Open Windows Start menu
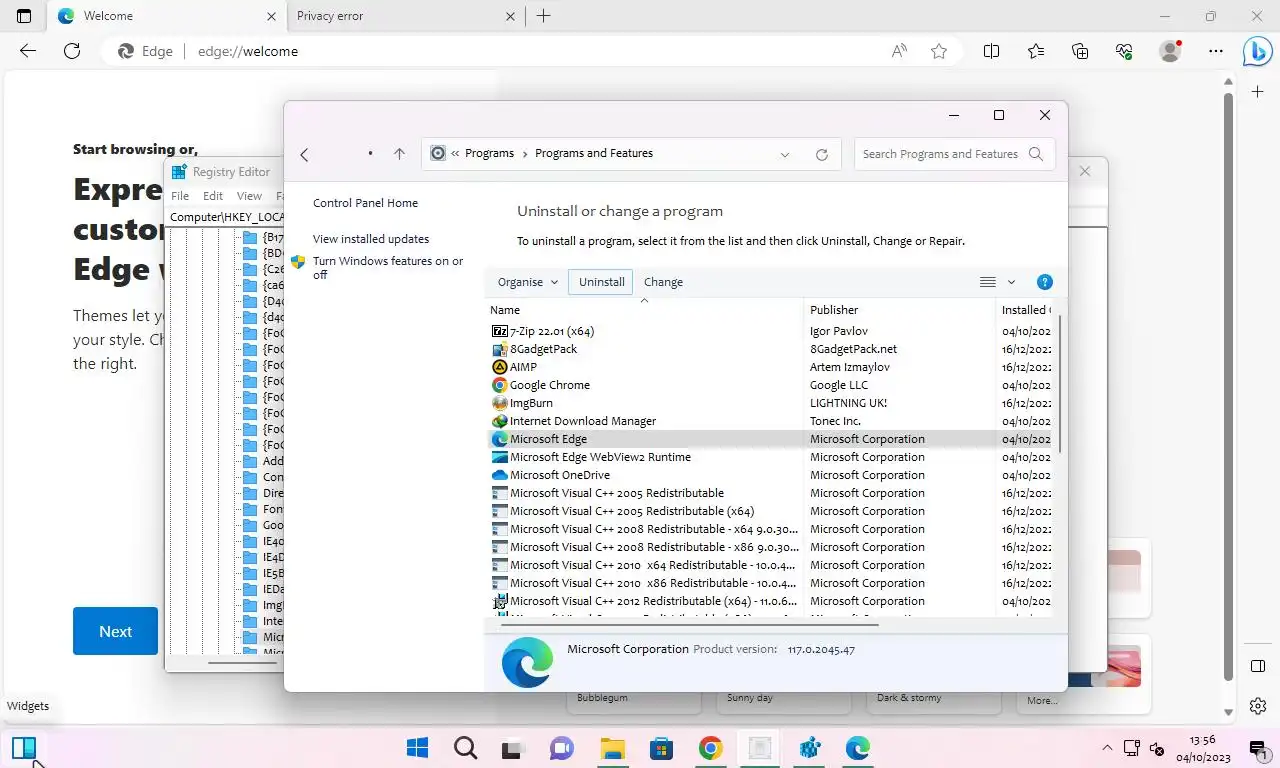 (x=417, y=748)
